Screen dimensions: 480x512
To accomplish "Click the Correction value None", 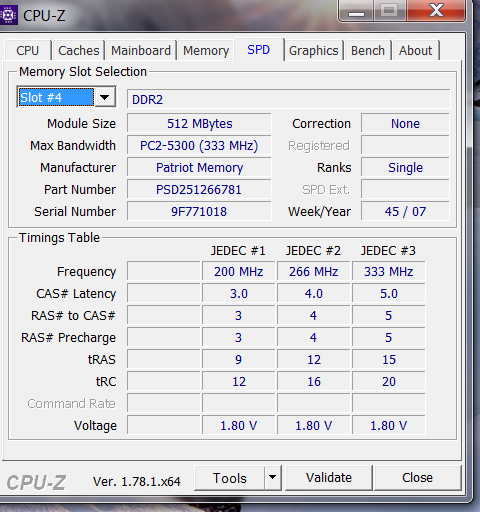I will pos(405,124).
